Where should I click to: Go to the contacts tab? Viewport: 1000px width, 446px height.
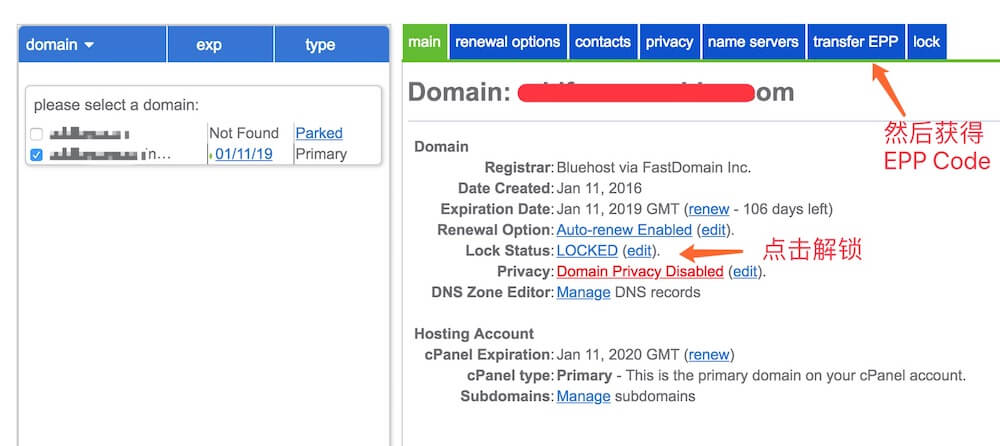pyautogui.click(x=602, y=42)
